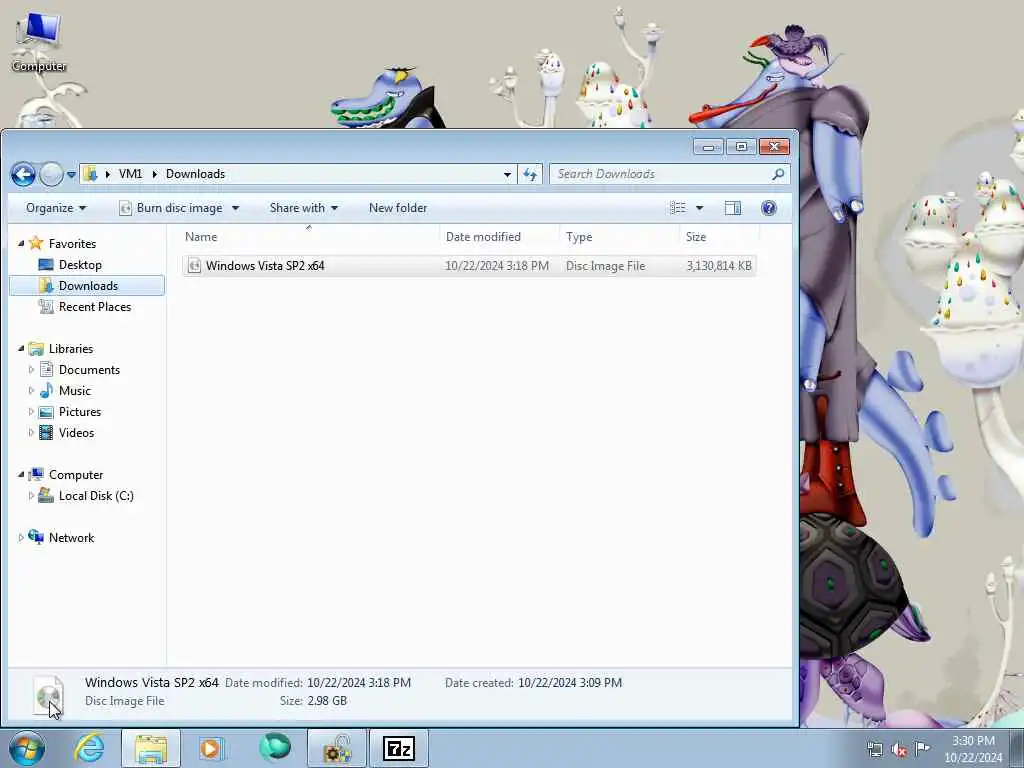Viewport: 1024px width, 768px height.
Task: Sort by the Type column header
Action: (619, 237)
